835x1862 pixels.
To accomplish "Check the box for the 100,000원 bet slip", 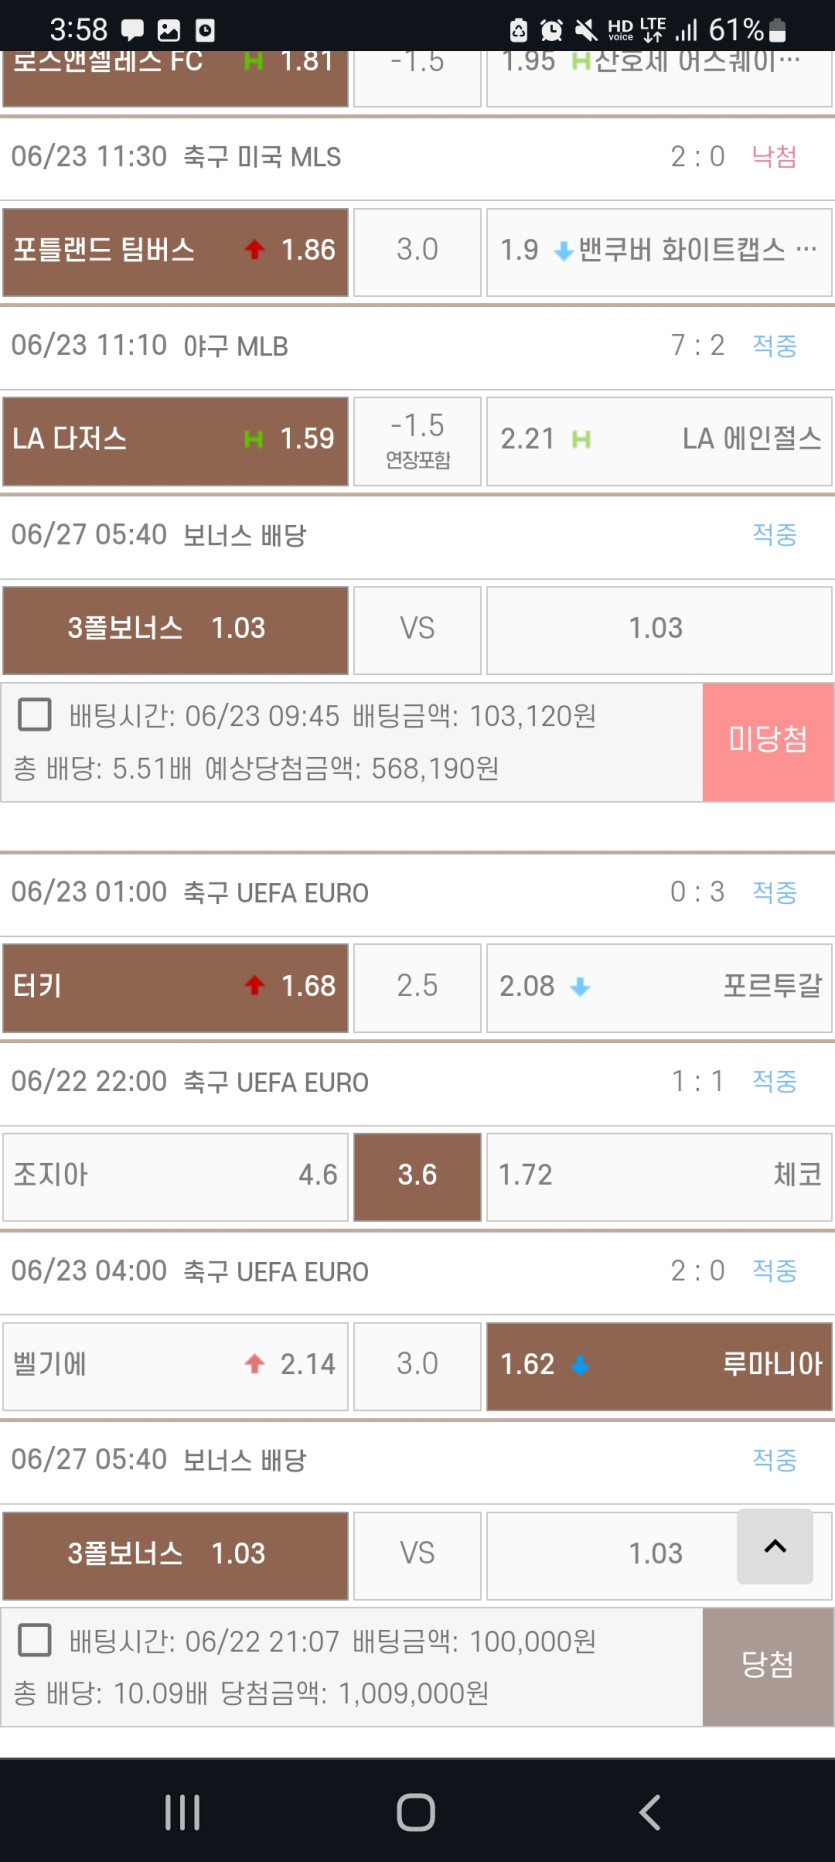I will pos(35,1640).
